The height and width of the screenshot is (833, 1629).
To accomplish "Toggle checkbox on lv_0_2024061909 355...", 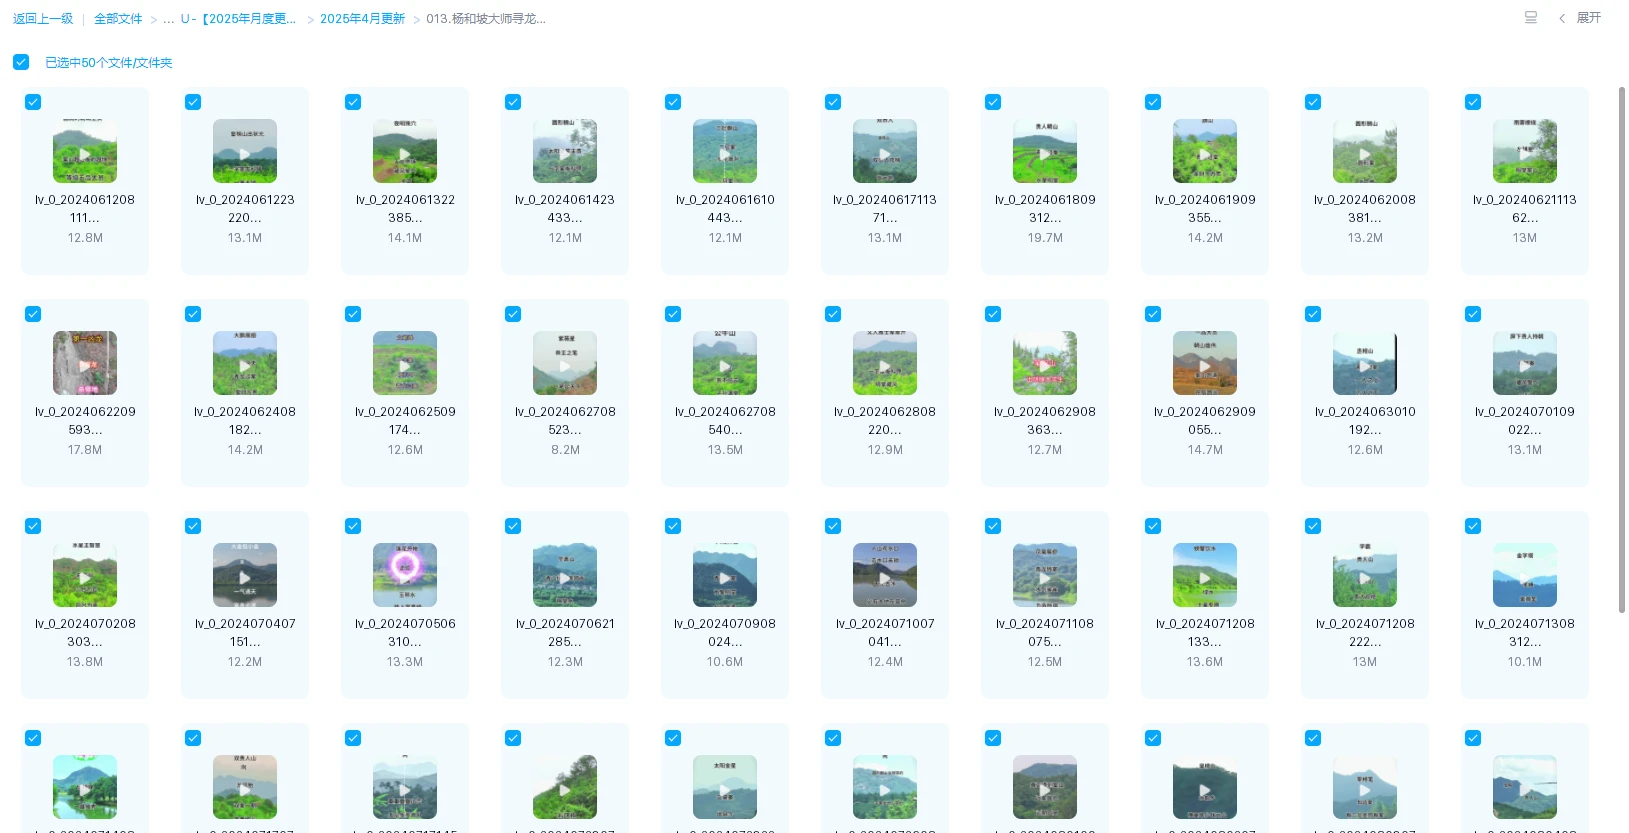I will 1153,102.
